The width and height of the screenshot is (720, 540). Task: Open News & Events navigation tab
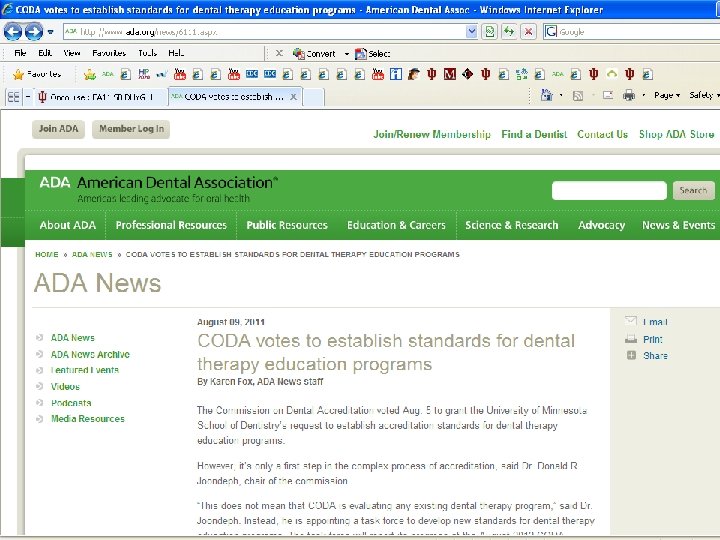(678, 225)
